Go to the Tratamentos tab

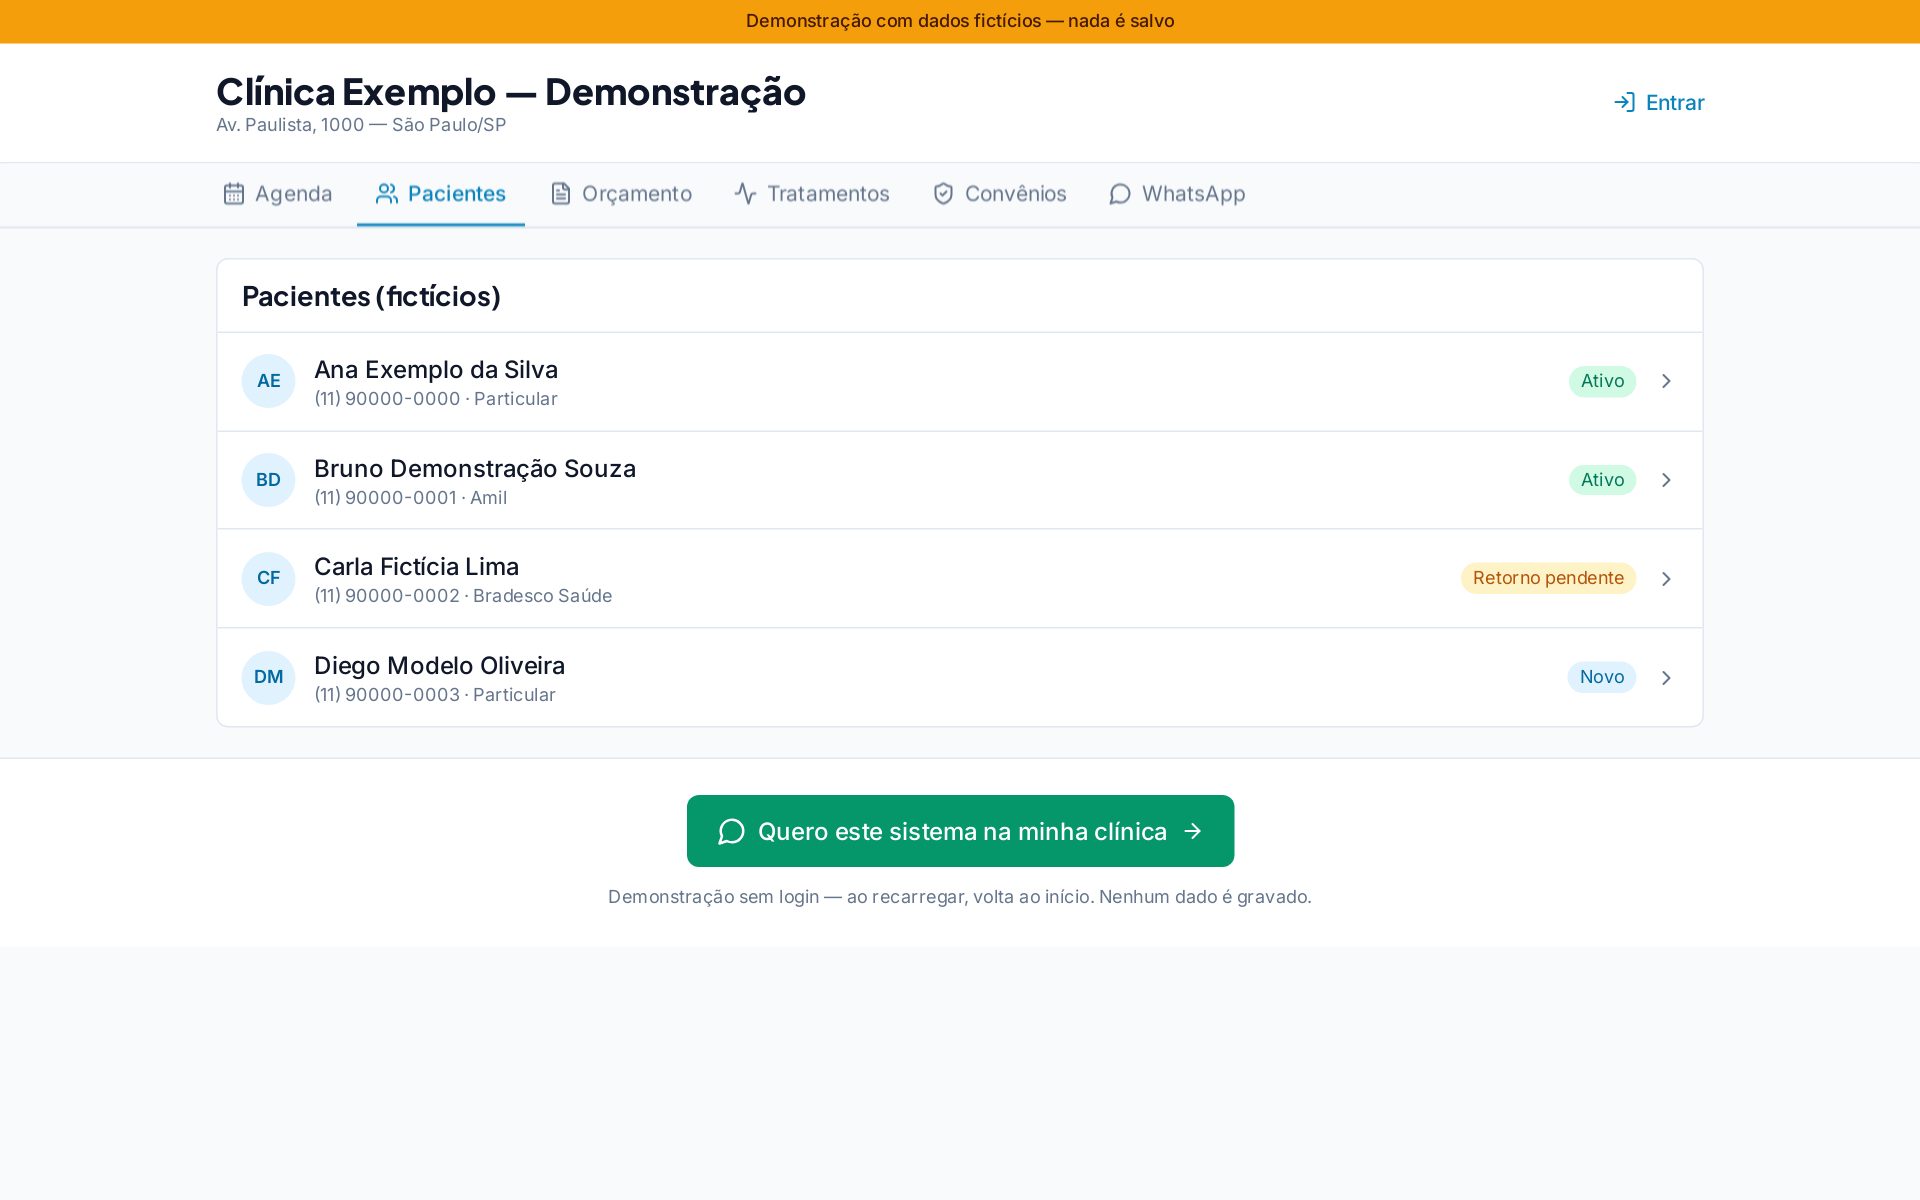tap(812, 194)
